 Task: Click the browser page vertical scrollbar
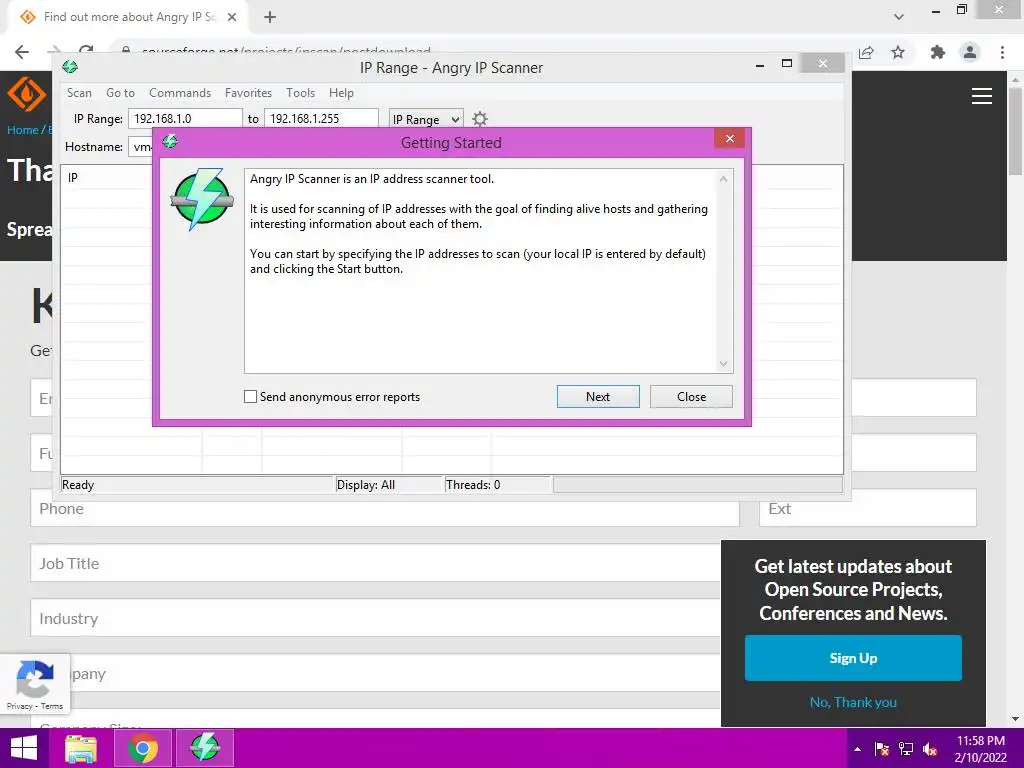1015,131
